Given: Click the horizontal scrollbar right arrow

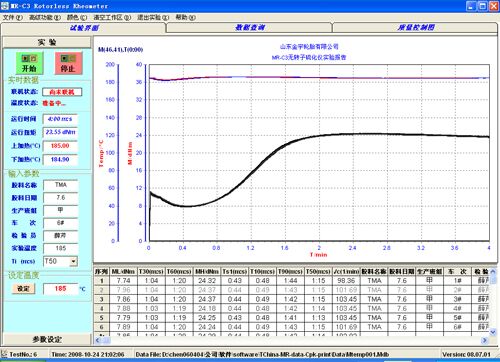Looking at the screenshot, I should point(485,340).
